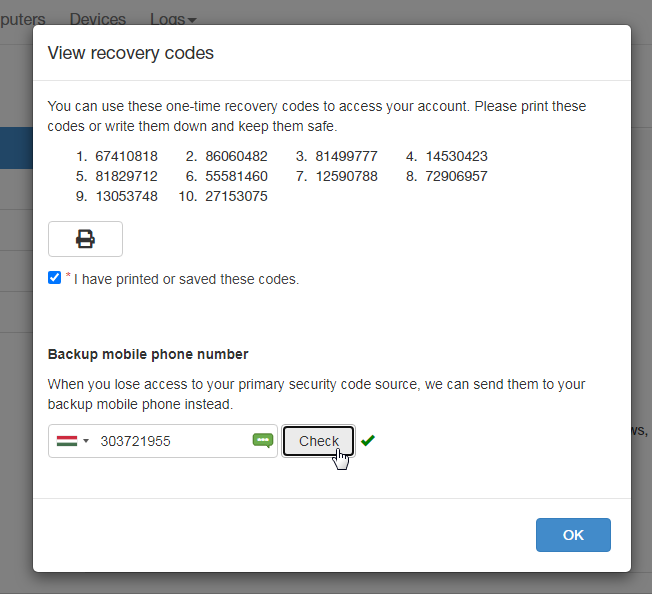This screenshot has height=594, width=652.
Task: Click the Check button
Action: (x=319, y=441)
